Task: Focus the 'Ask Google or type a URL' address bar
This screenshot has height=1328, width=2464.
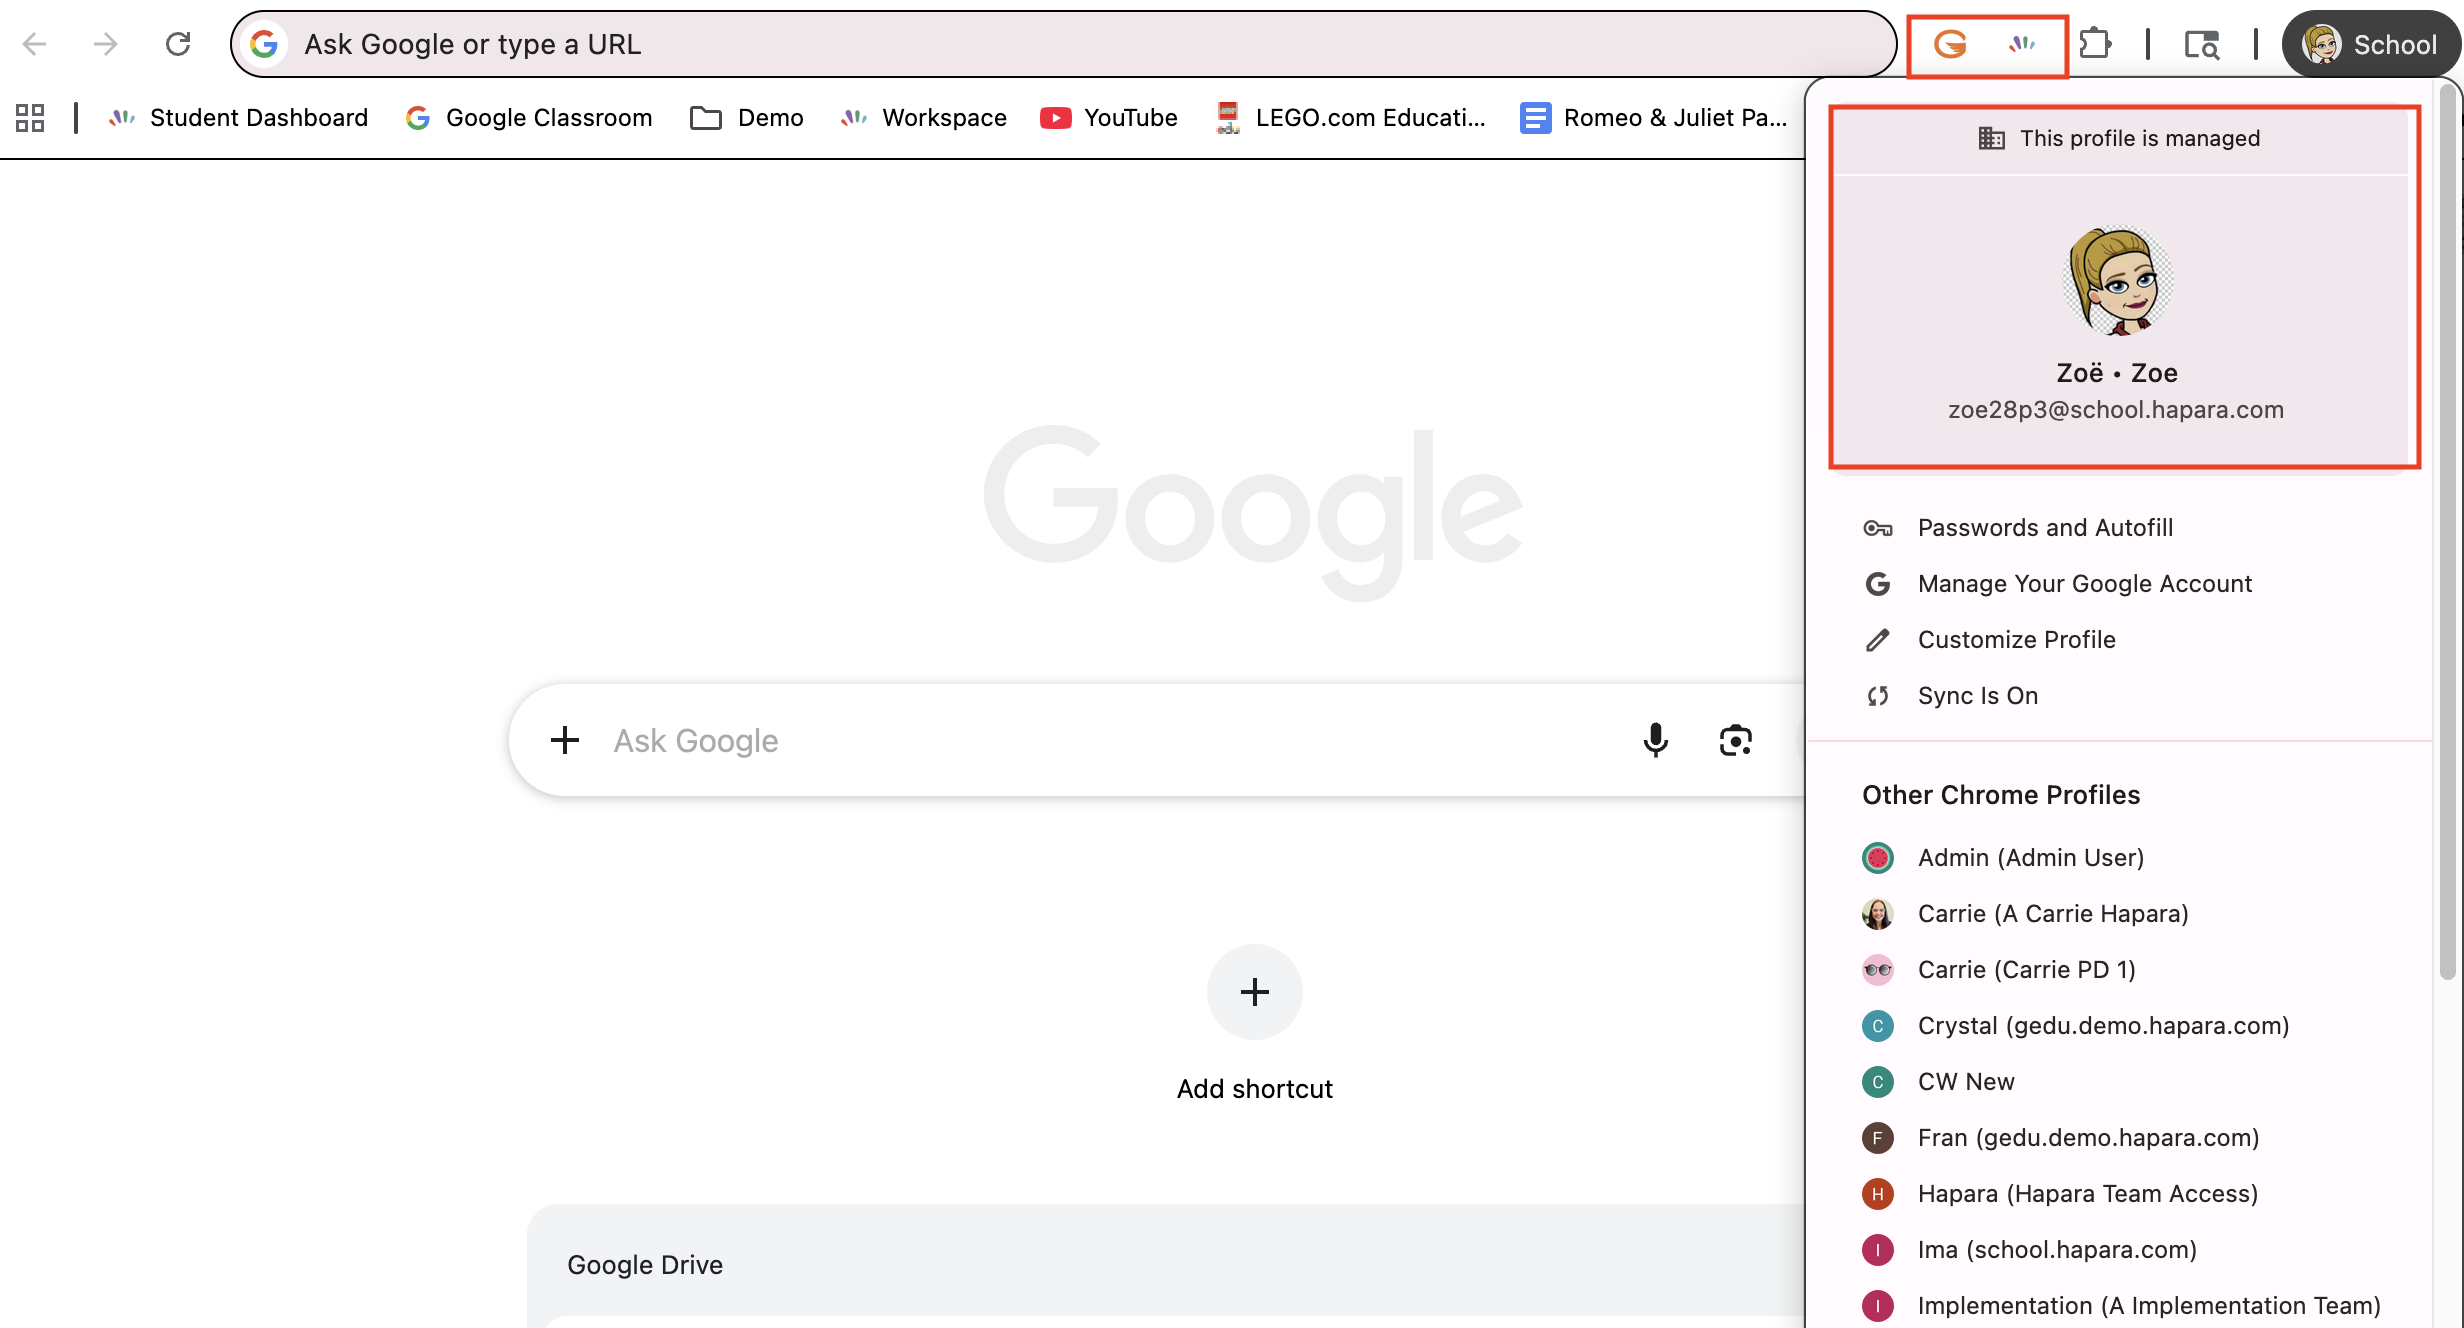Action: coord(1063,44)
